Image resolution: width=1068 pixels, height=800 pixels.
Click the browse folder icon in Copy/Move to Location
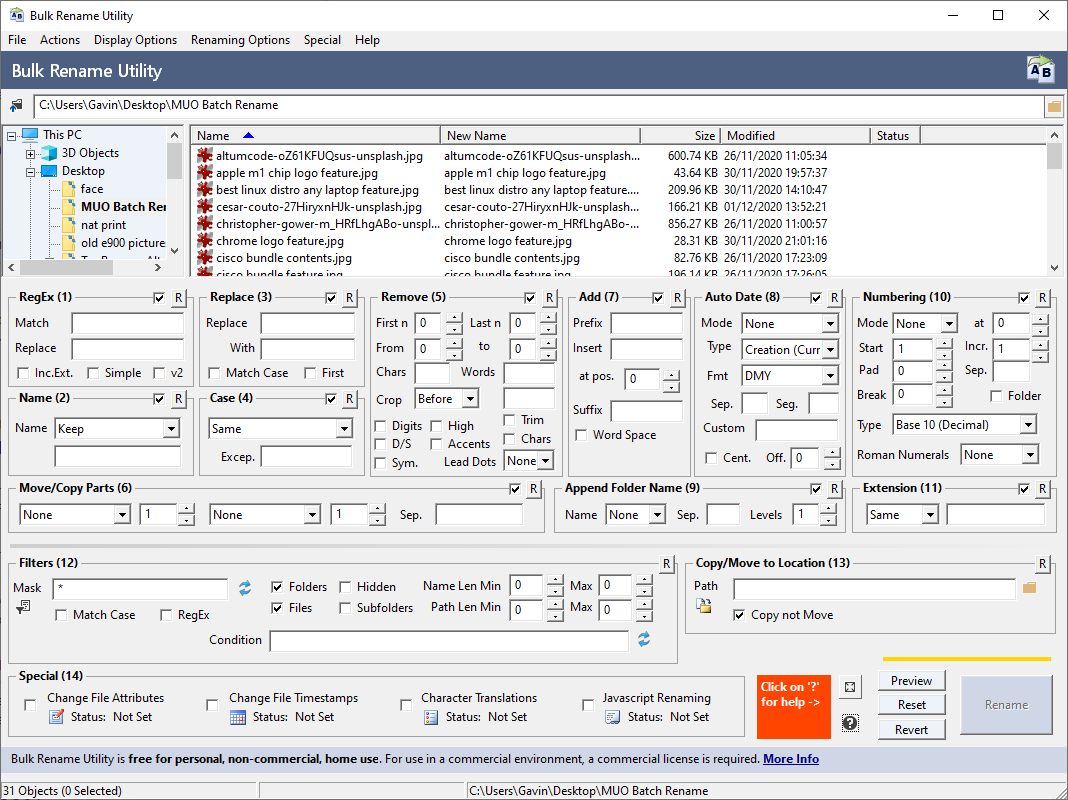click(1029, 588)
